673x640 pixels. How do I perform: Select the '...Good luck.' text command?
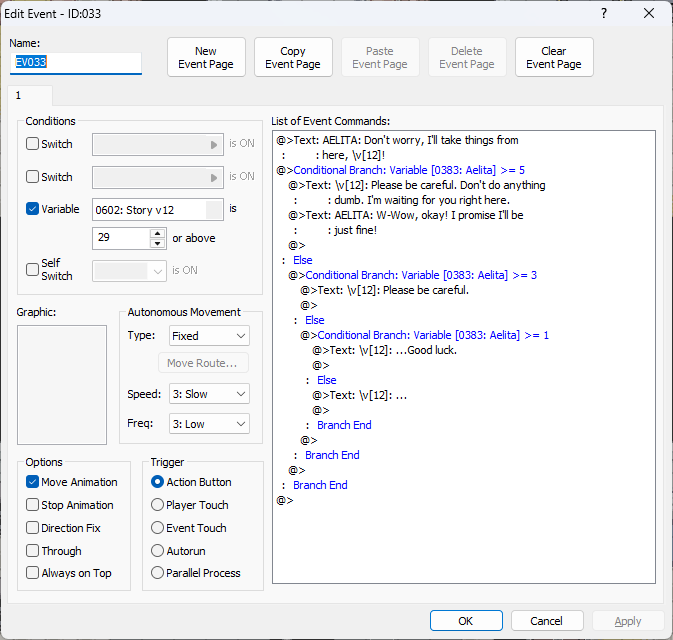click(x=384, y=350)
